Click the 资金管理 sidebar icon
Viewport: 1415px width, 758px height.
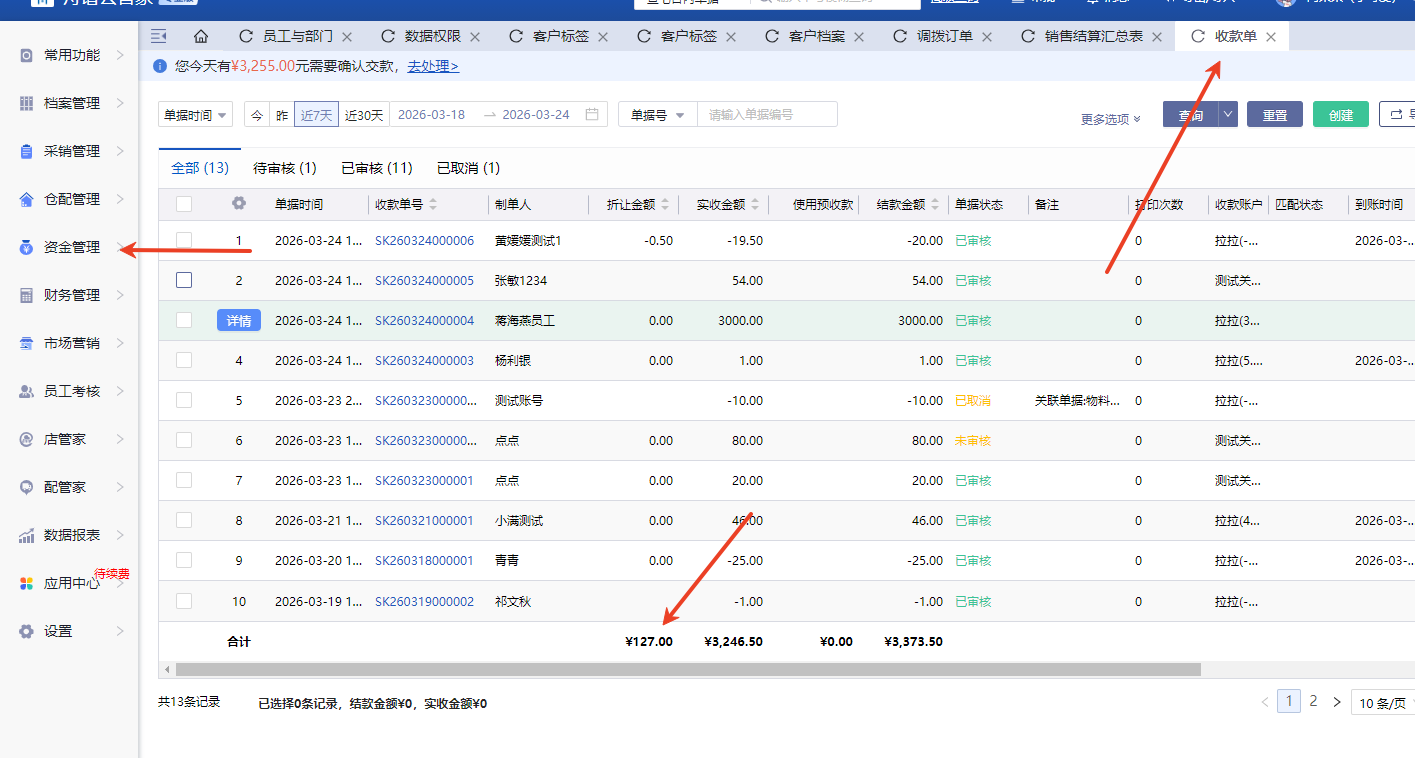(x=27, y=248)
